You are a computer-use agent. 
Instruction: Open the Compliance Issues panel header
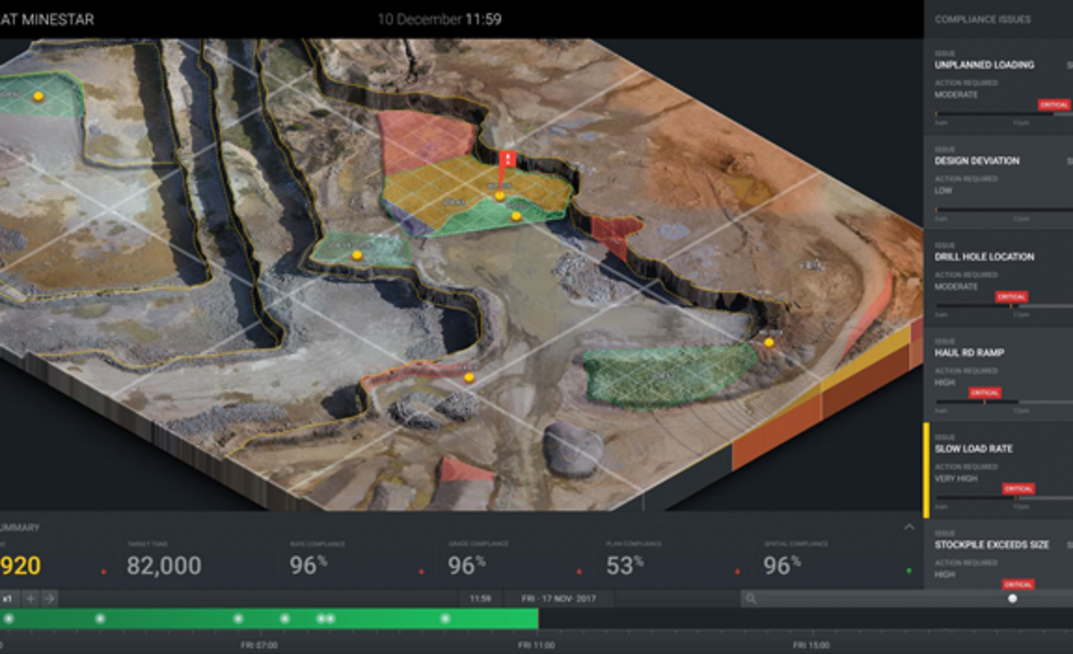[982, 19]
